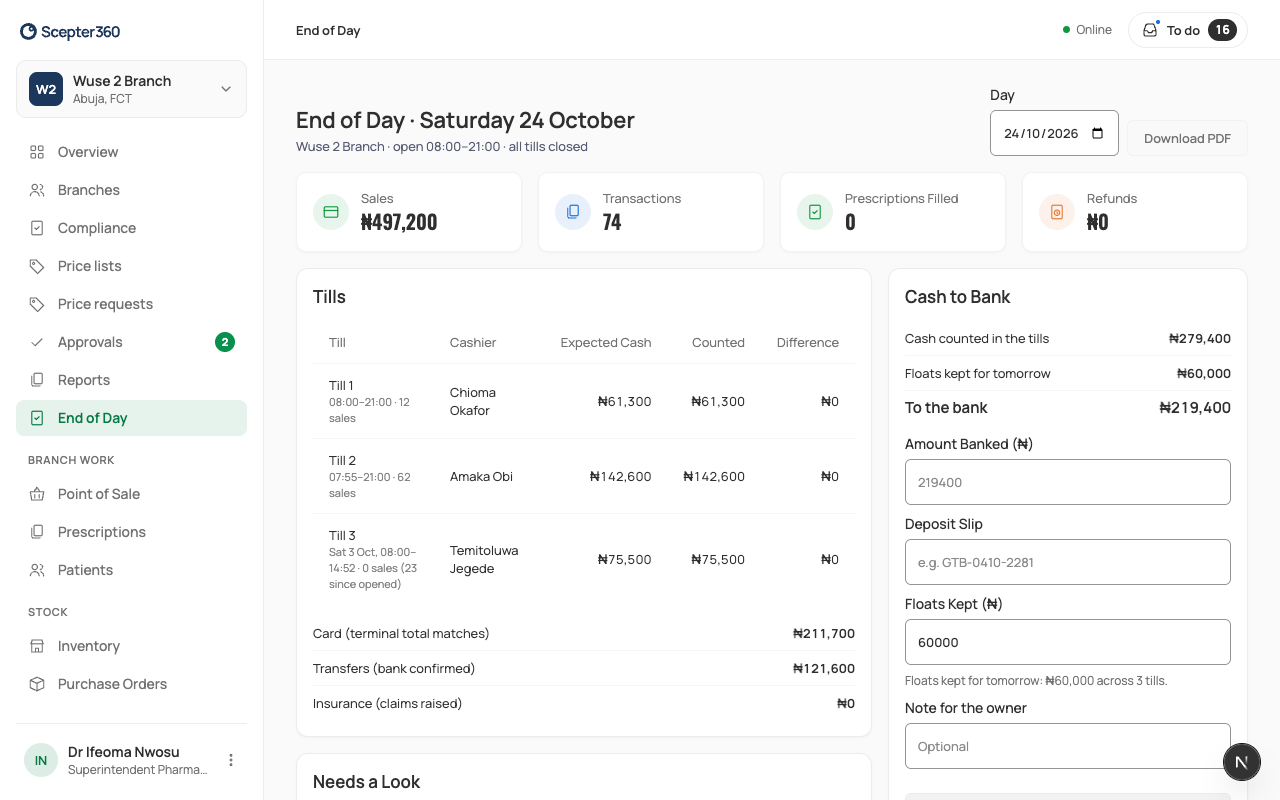Navigate to Purchase Orders
The width and height of the screenshot is (1280, 800).
(131, 684)
